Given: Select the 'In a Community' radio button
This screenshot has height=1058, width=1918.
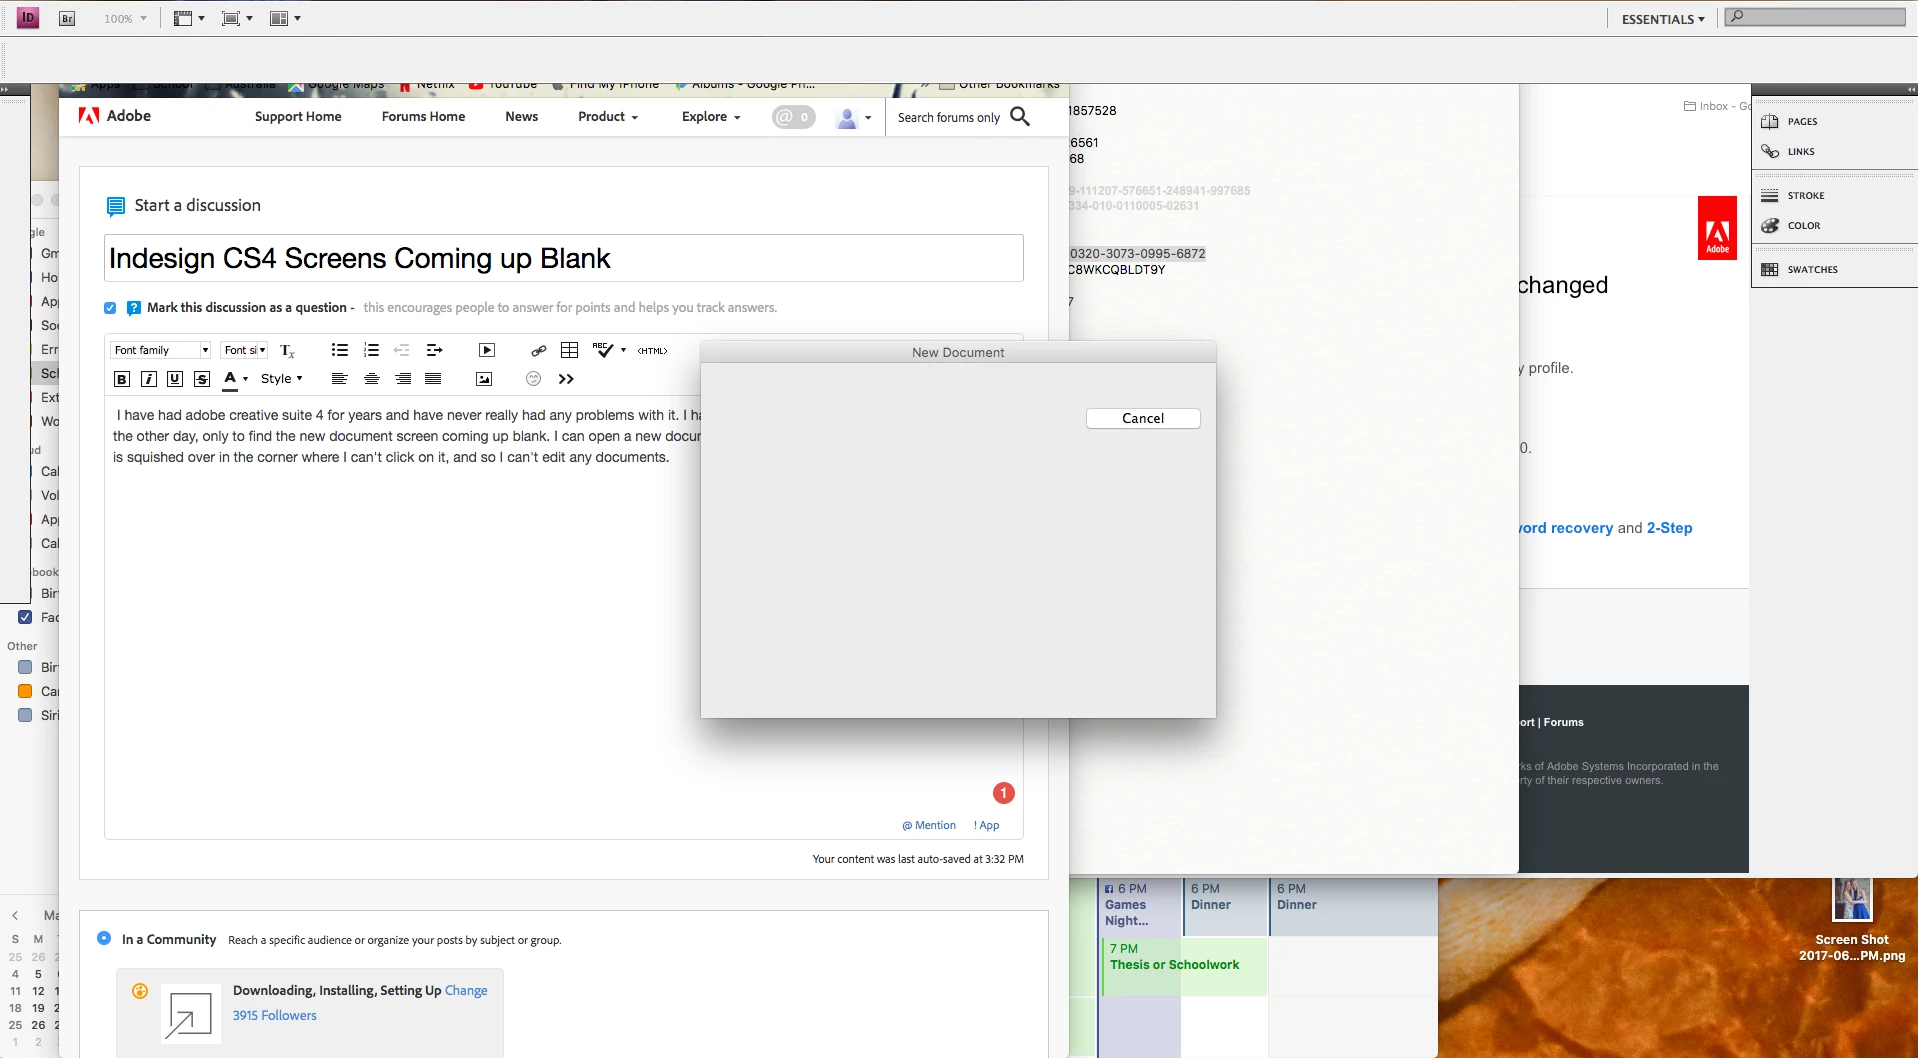Looking at the screenshot, I should 104,938.
